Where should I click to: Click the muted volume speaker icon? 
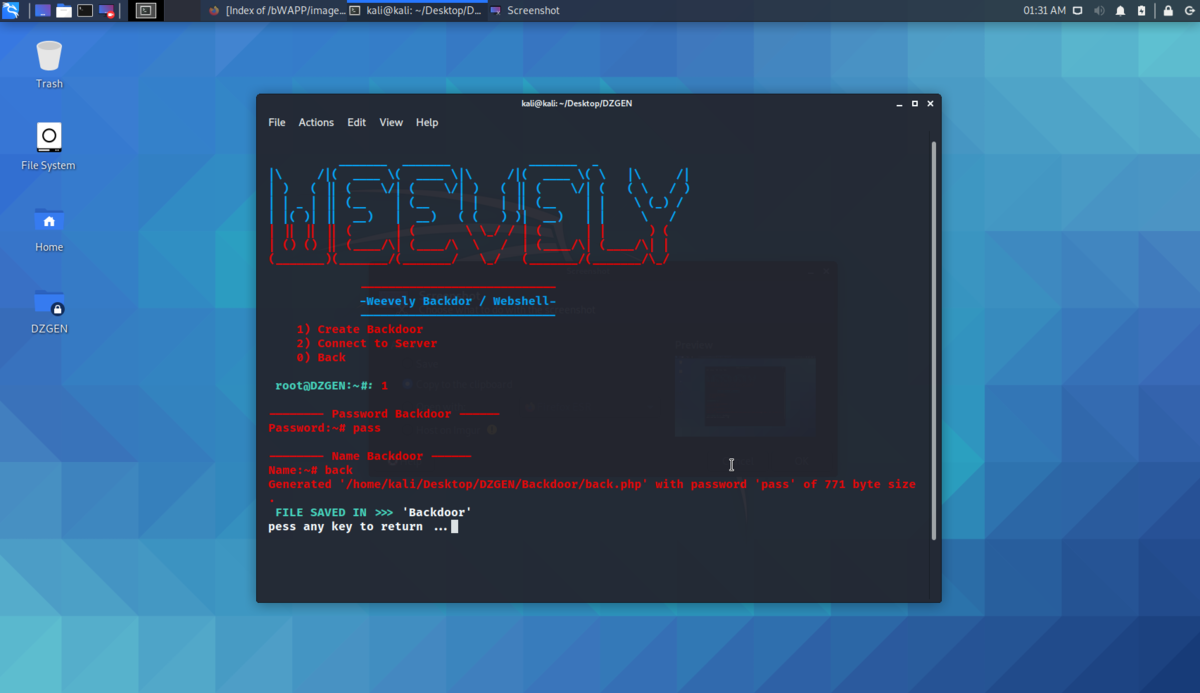[x=1099, y=10]
